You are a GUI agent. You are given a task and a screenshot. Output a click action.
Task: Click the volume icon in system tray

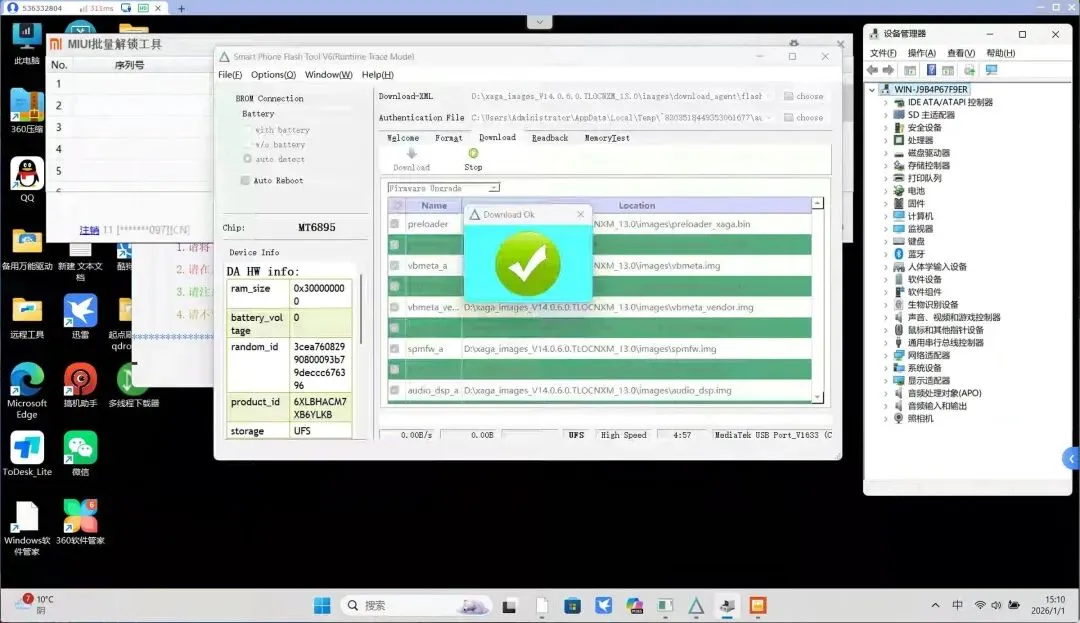996,605
